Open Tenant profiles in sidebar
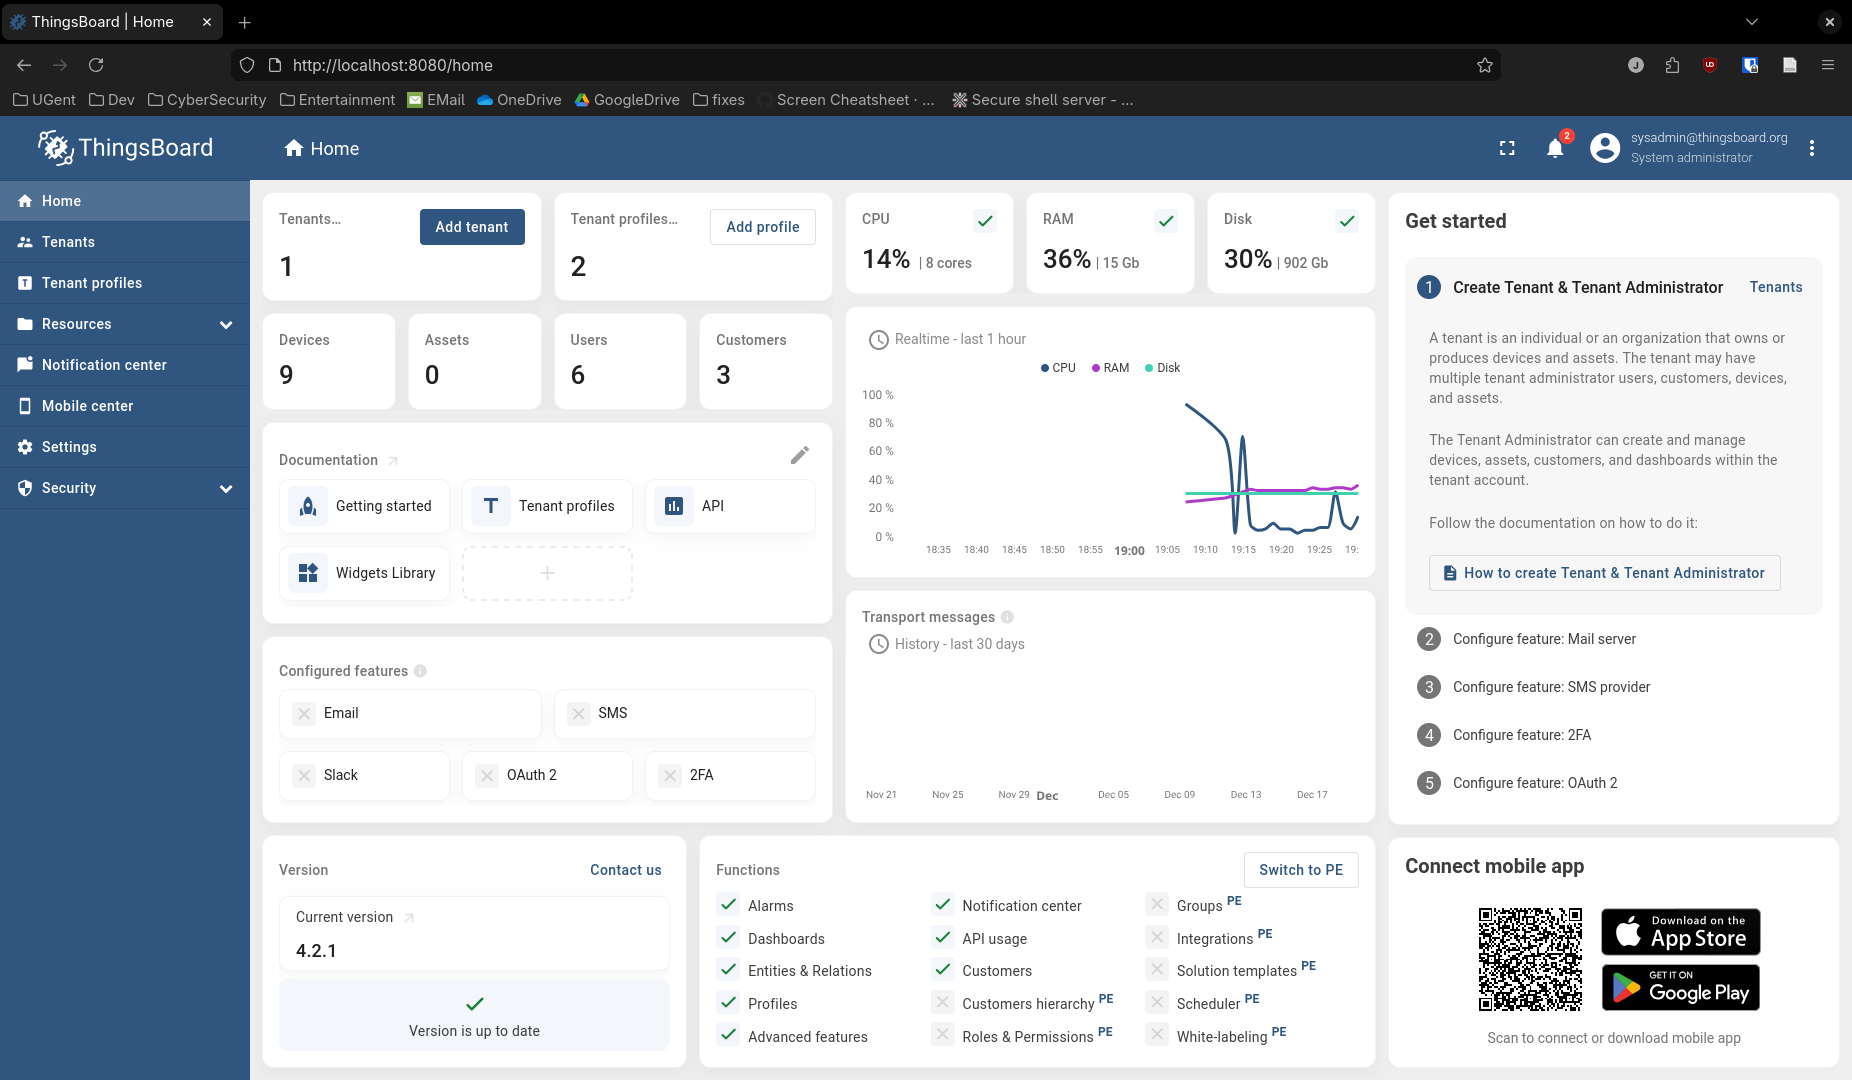The image size is (1852, 1080). [x=92, y=283]
